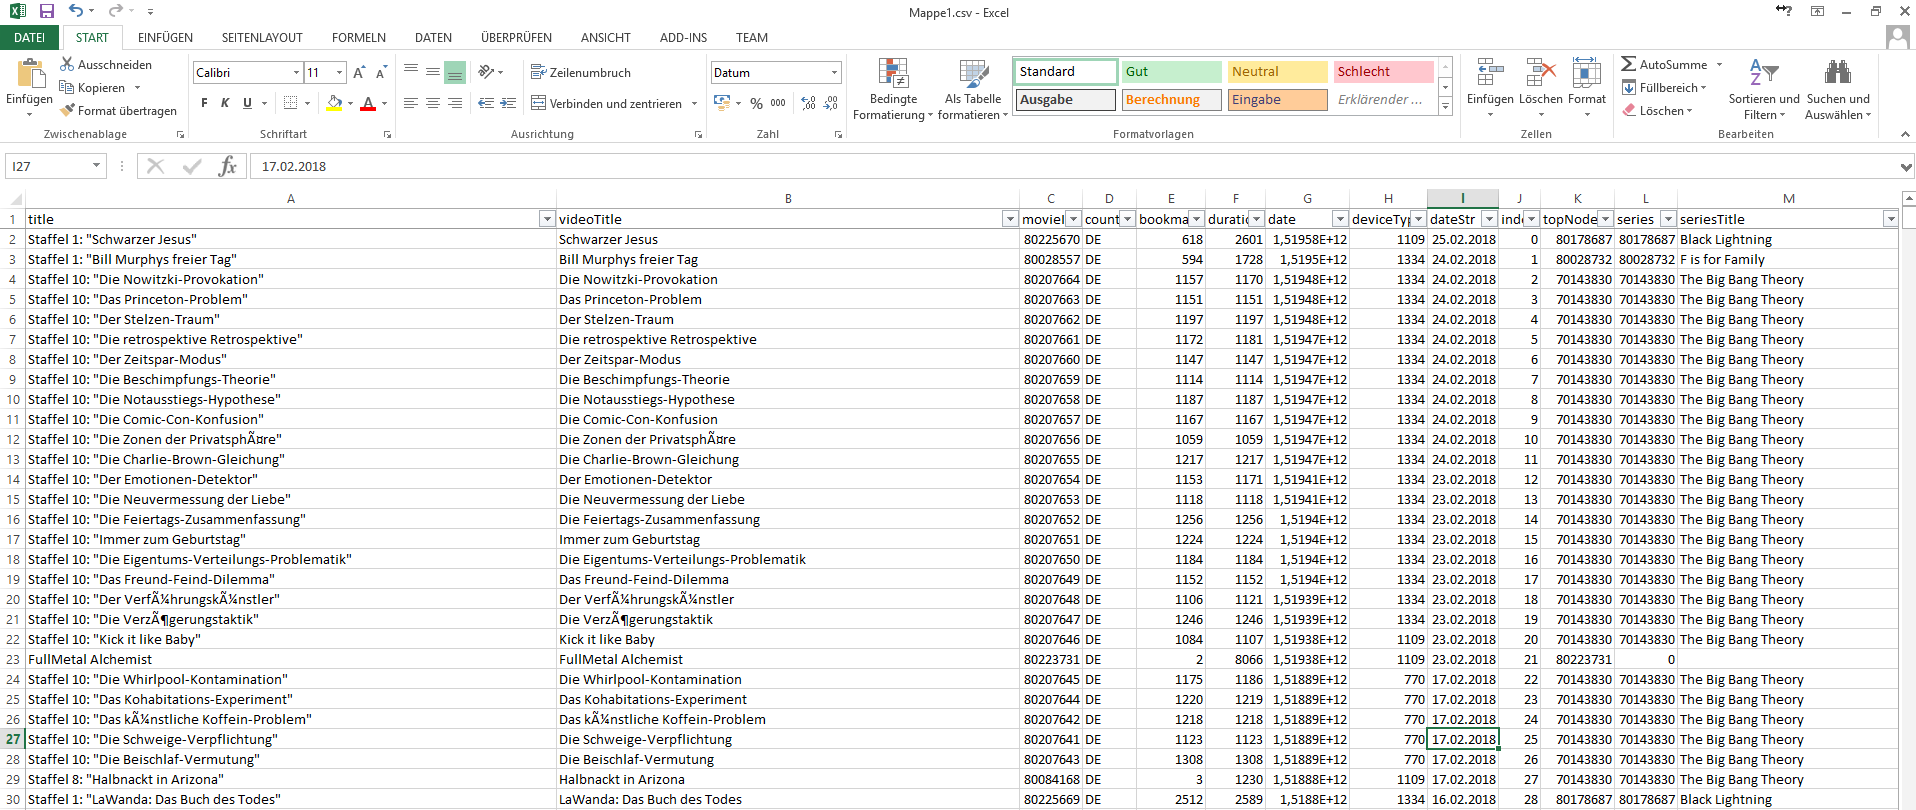The height and width of the screenshot is (810, 1916).
Task: Open the number format Datum dropdown
Action: point(834,72)
